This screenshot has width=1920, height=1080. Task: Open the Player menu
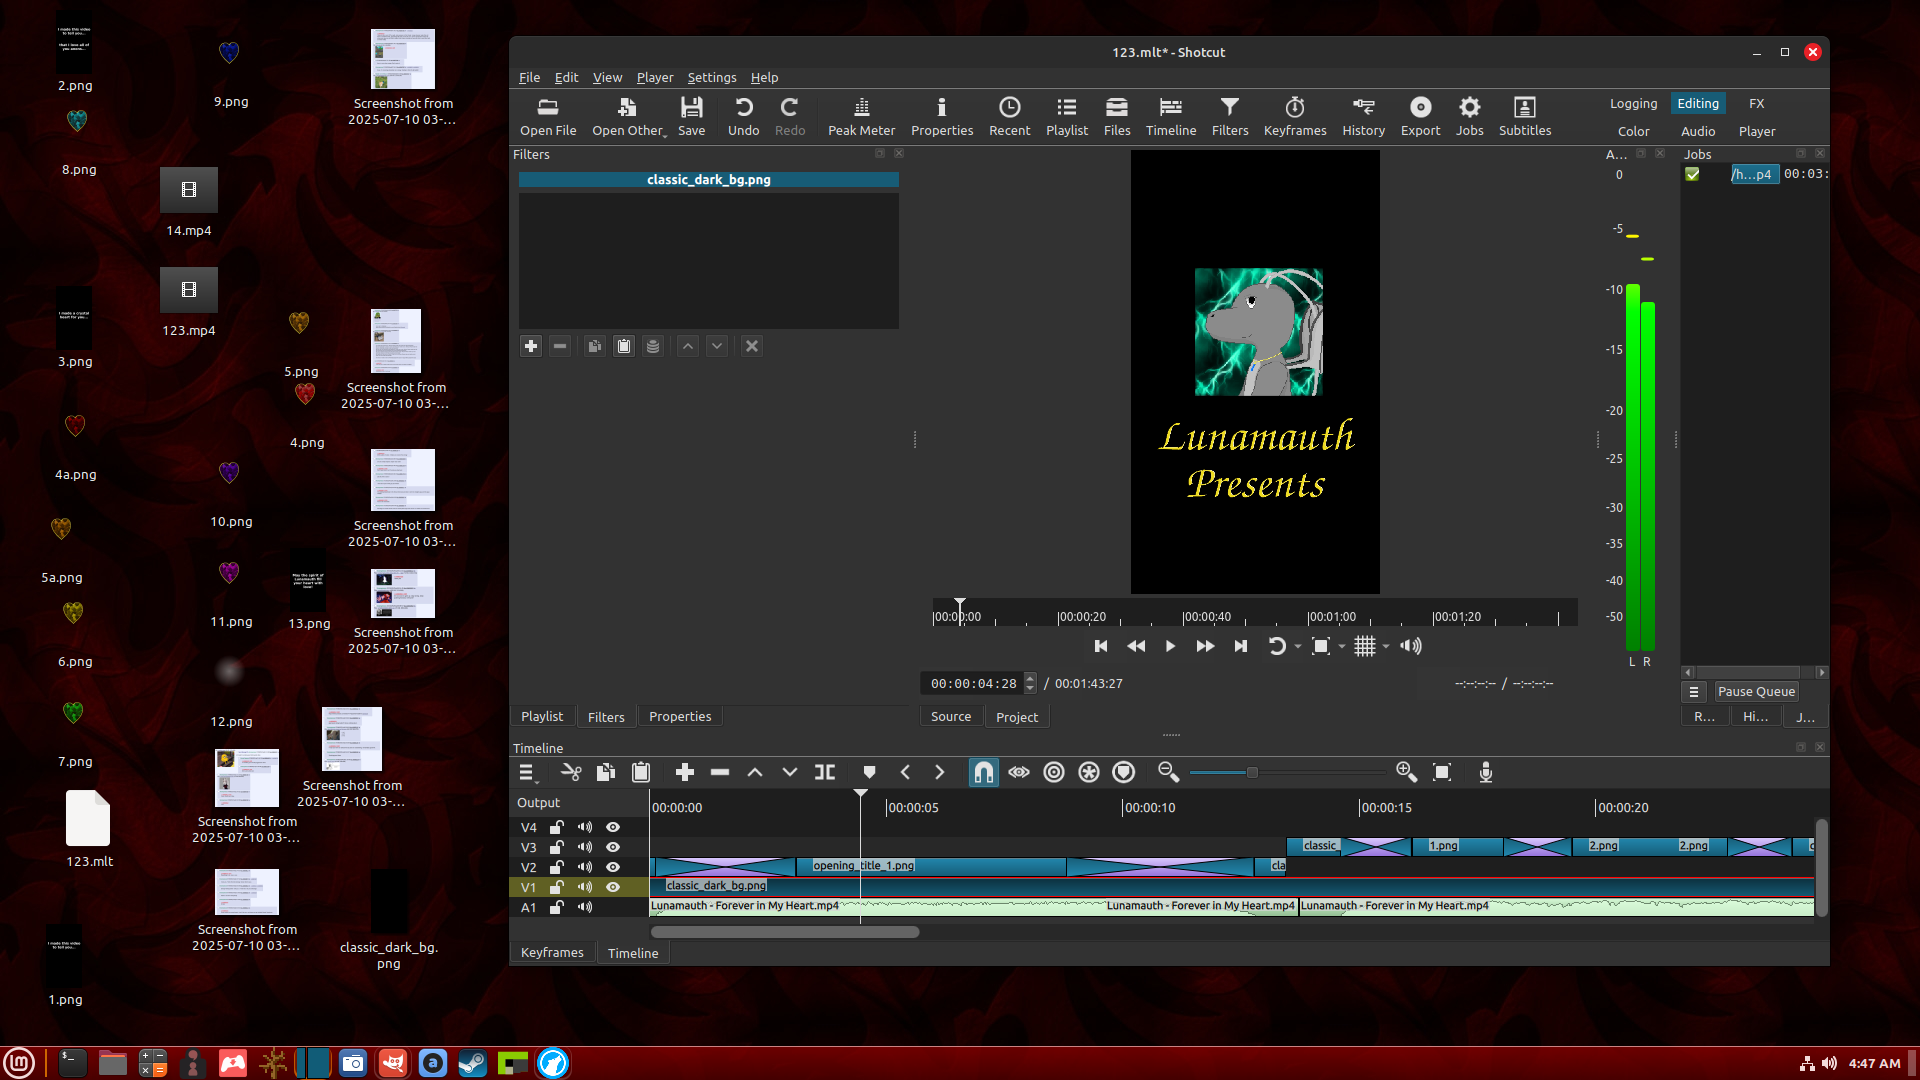click(655, 77)
